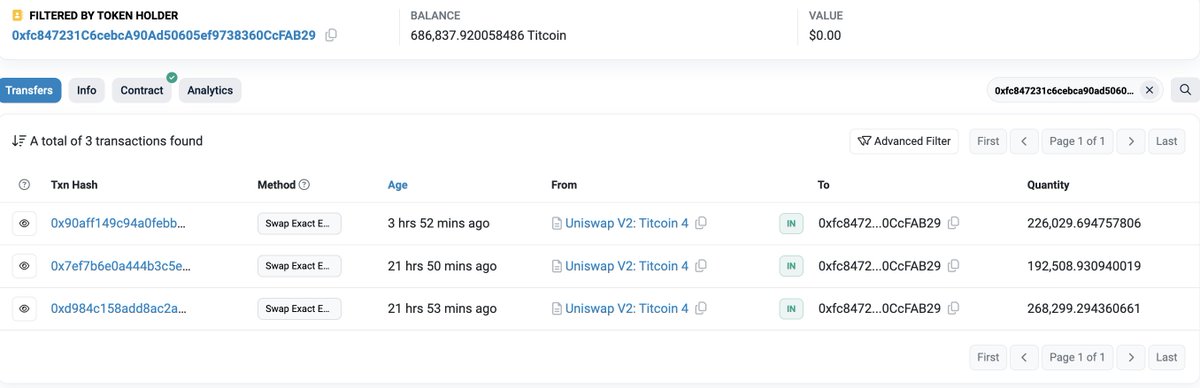Click To address 0xfc8472...0CcFAB29 in first row
This screenshot has width=1200, height=388.
coord(879,223)
